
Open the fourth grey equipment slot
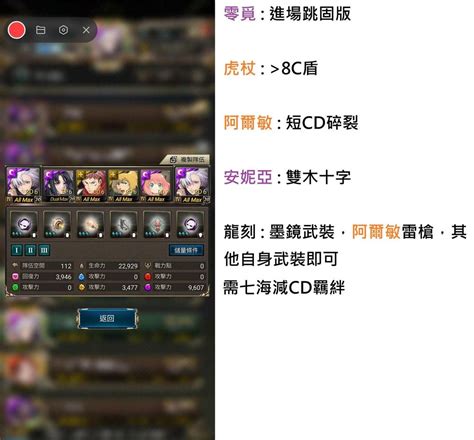[x=124, y=224]
